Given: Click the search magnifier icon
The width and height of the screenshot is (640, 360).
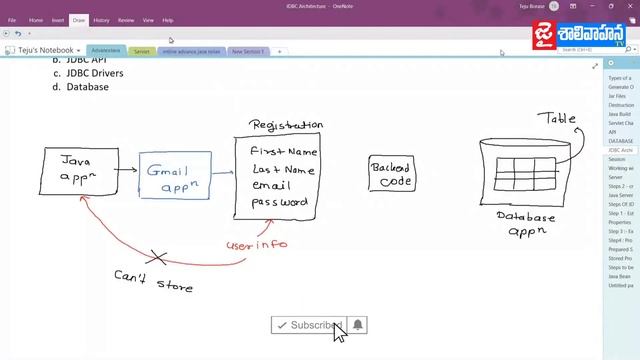Looking at the screenshot, I should point(628,49).
